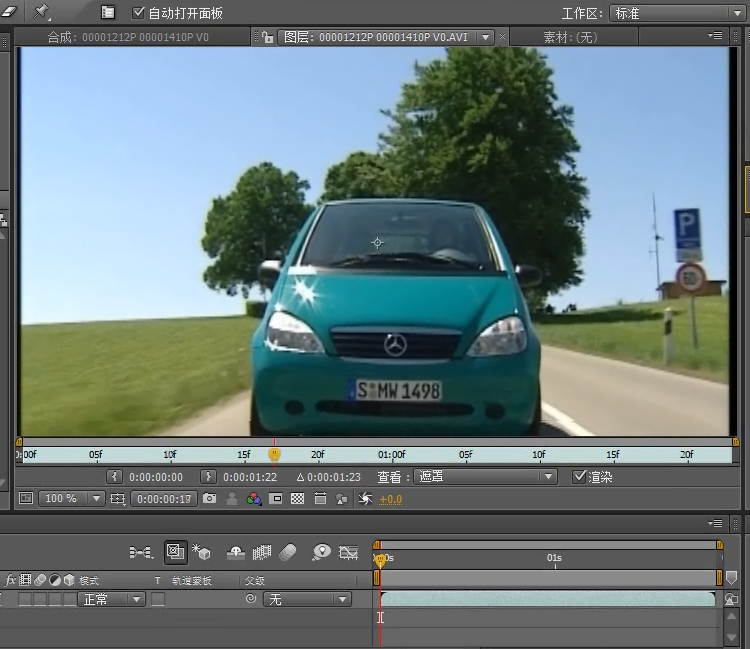This screenshot has width=750, height=649.
Task: Set out point to current time
Action: pyautogui.click(x=208, y=476)
